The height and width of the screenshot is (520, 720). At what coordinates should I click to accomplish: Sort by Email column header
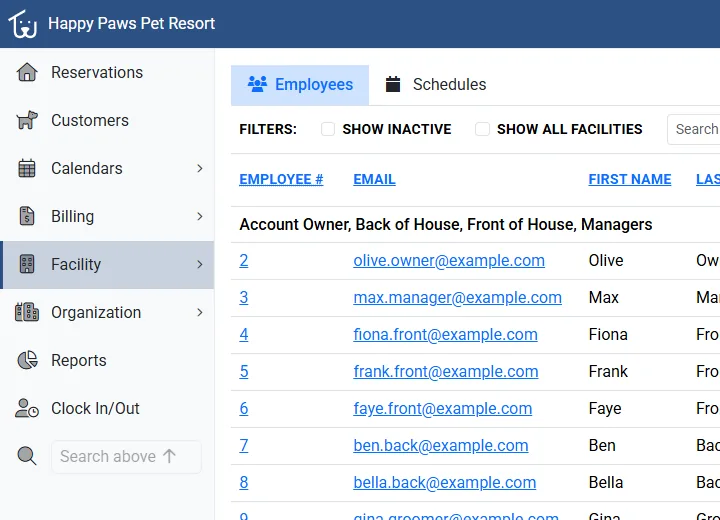[374, 179]
